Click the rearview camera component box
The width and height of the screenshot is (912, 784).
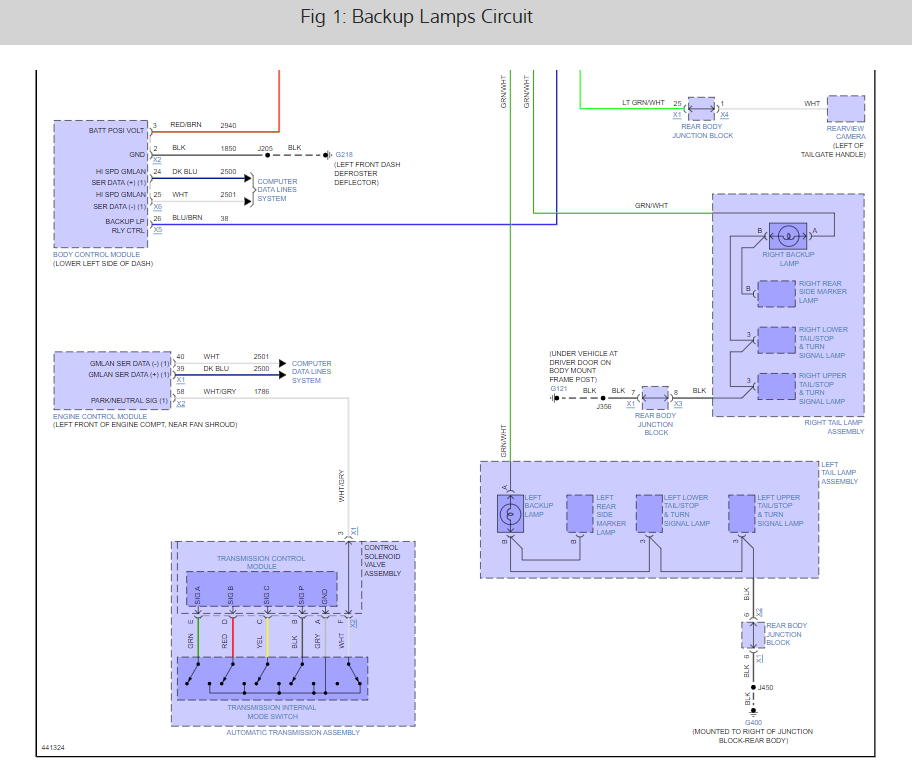846,109
